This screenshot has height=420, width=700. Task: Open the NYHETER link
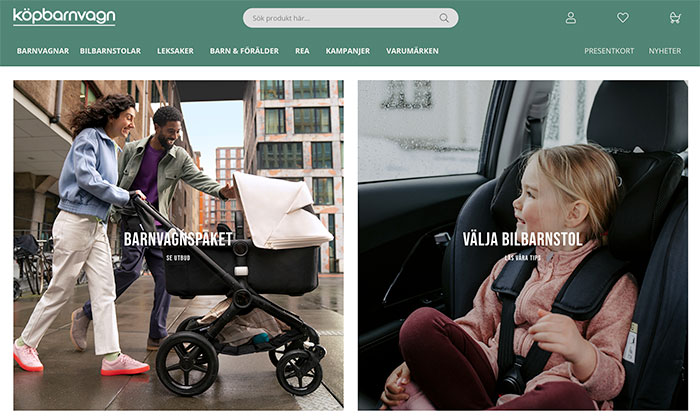click(x=665, y=51)
